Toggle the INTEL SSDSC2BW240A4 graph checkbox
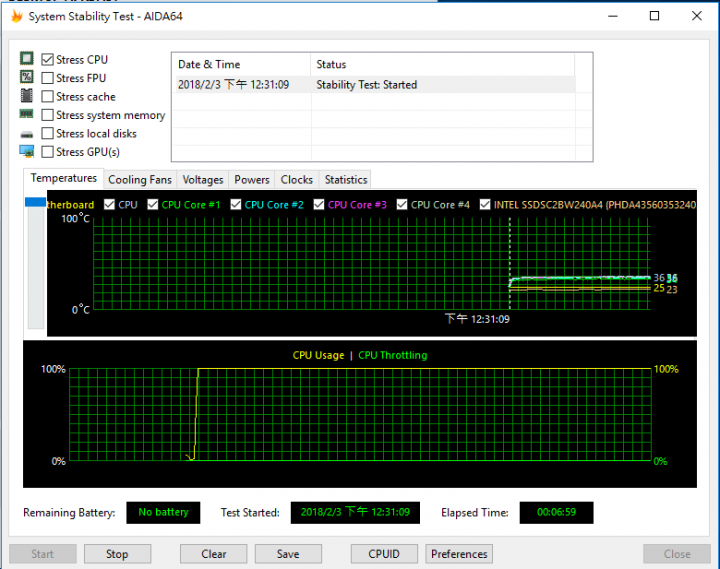 [485, 204]
